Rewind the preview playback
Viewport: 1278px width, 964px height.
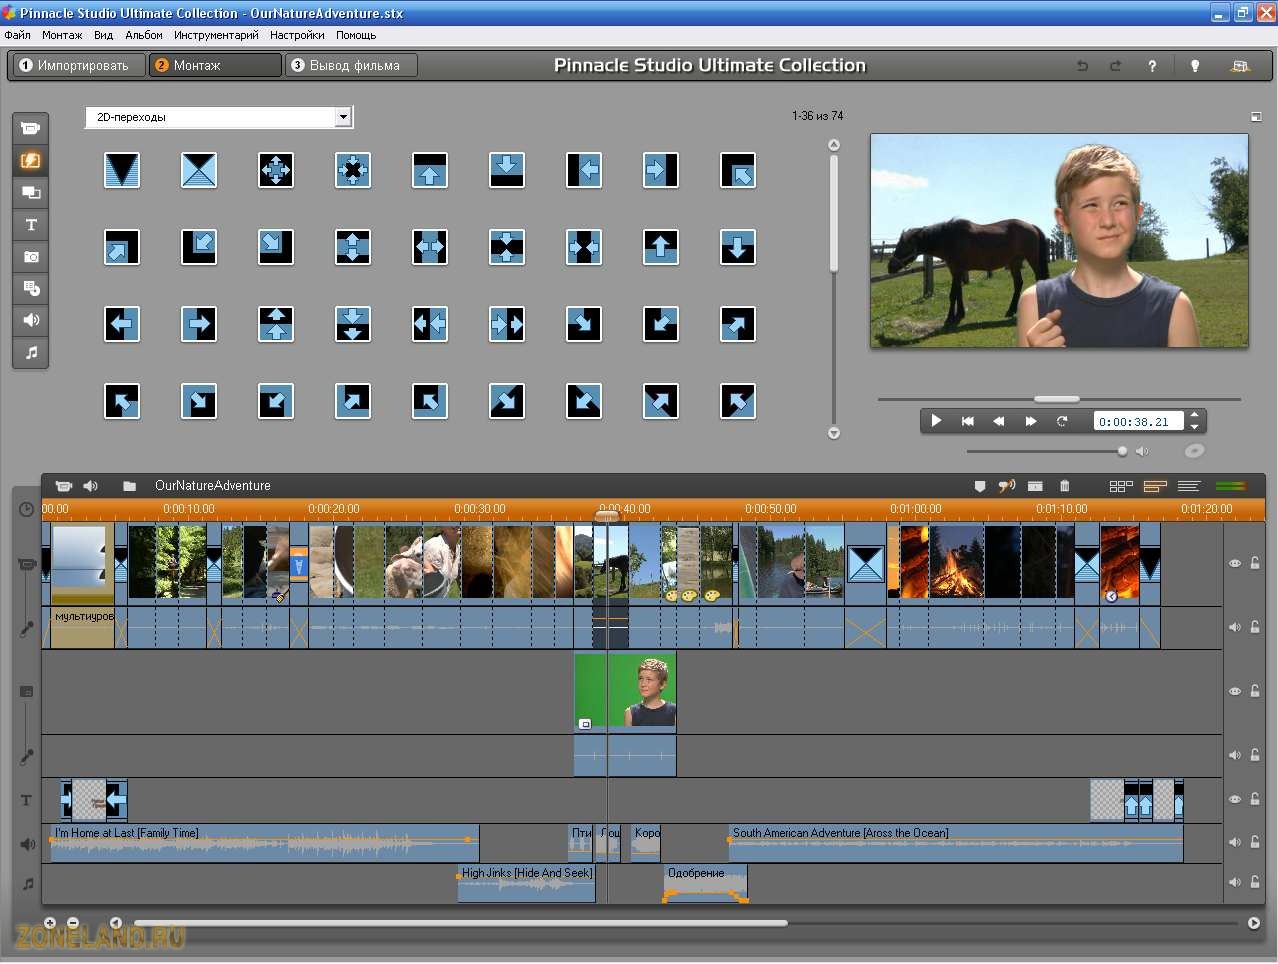tap(998, 421)
